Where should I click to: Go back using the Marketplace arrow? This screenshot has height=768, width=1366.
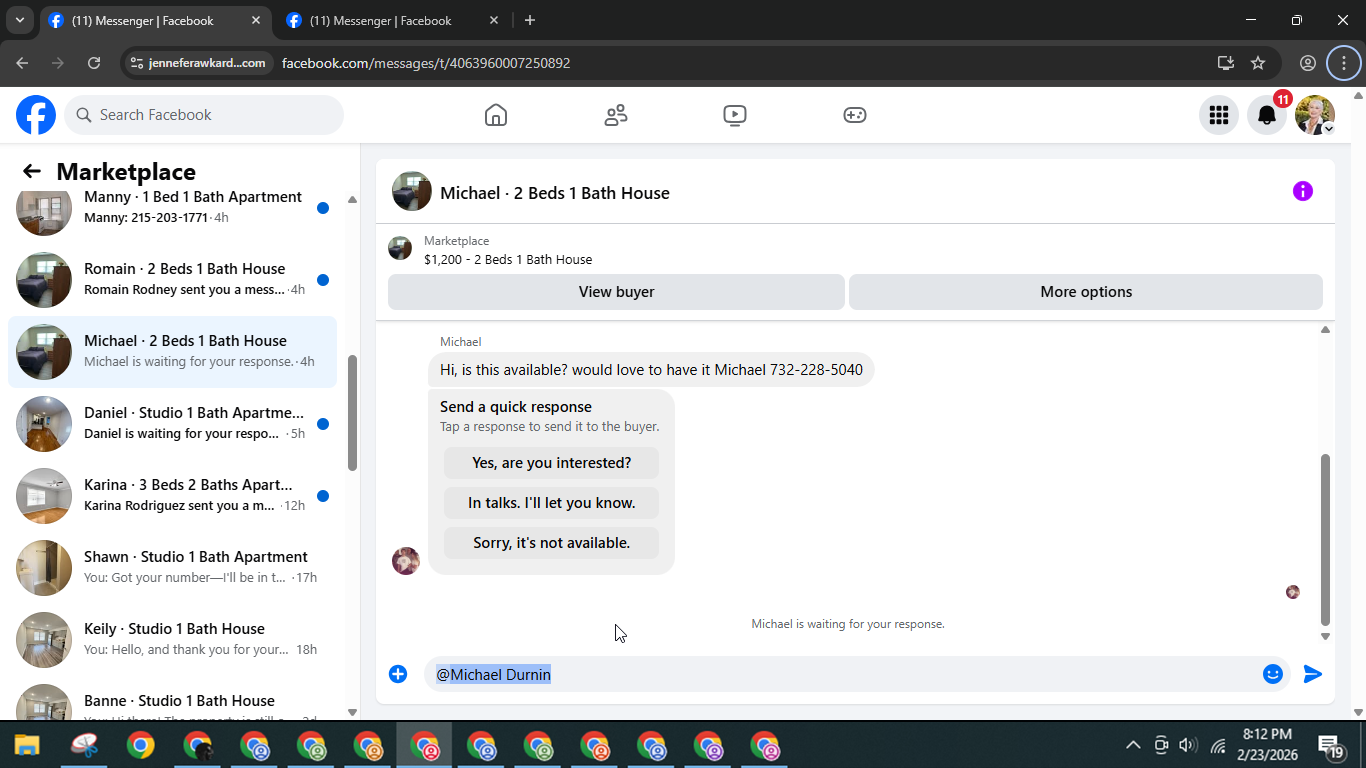coord(32,171)
